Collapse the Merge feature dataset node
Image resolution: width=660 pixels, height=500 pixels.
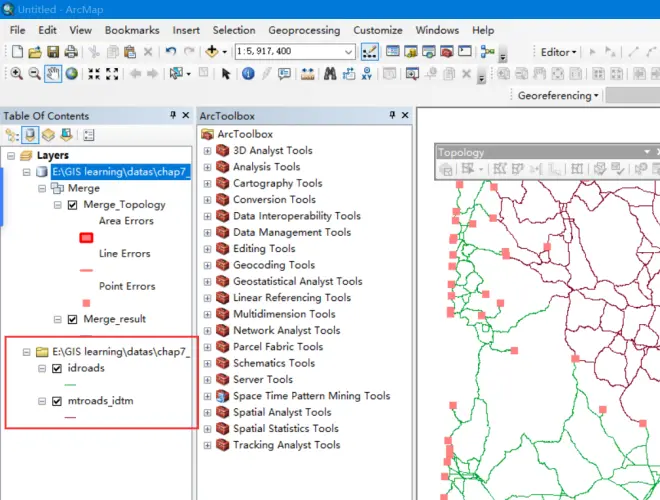42,189
